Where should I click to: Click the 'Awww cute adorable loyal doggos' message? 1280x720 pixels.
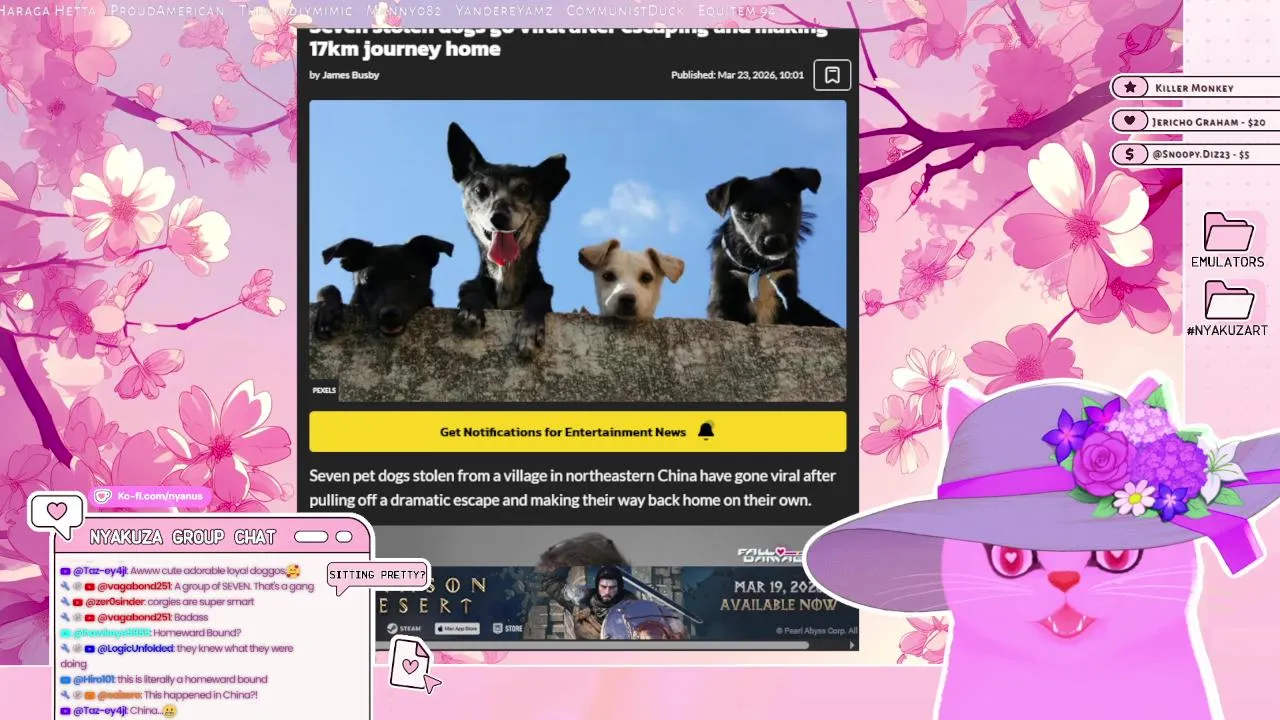pyautogui.click(x=208, y=571)
